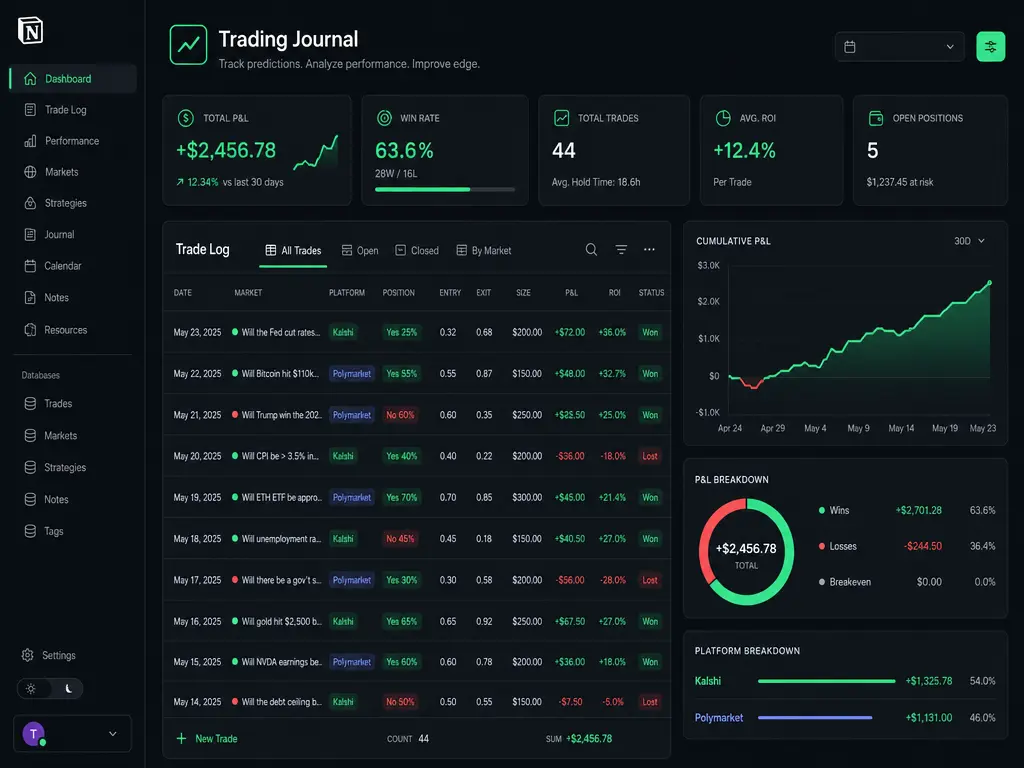
Task: Open Settings gear icon
Action: pos(27,655)
